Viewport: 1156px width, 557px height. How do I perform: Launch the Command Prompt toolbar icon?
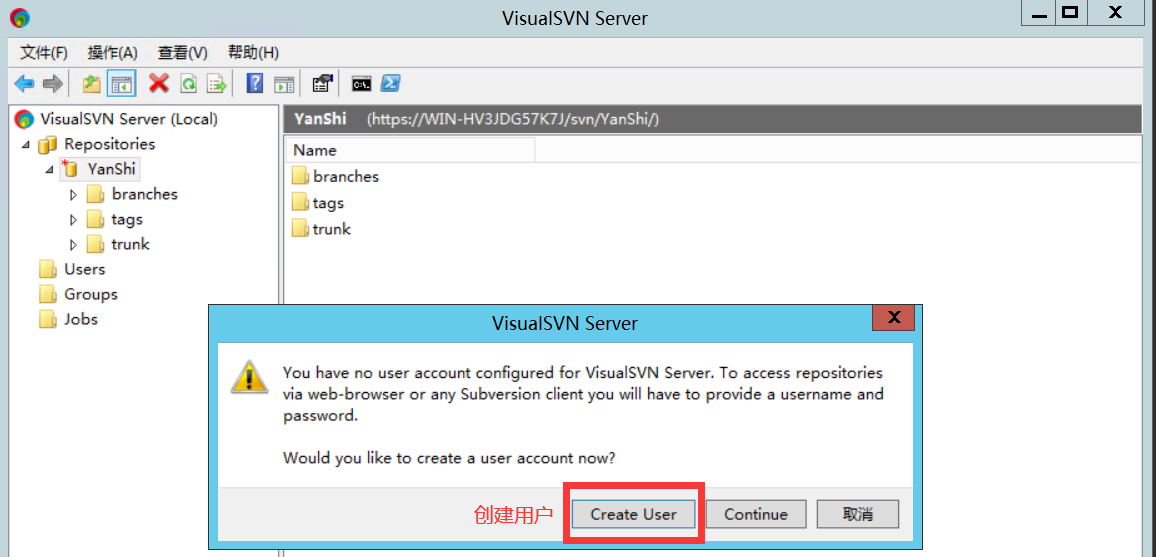(x=361, y=84)
